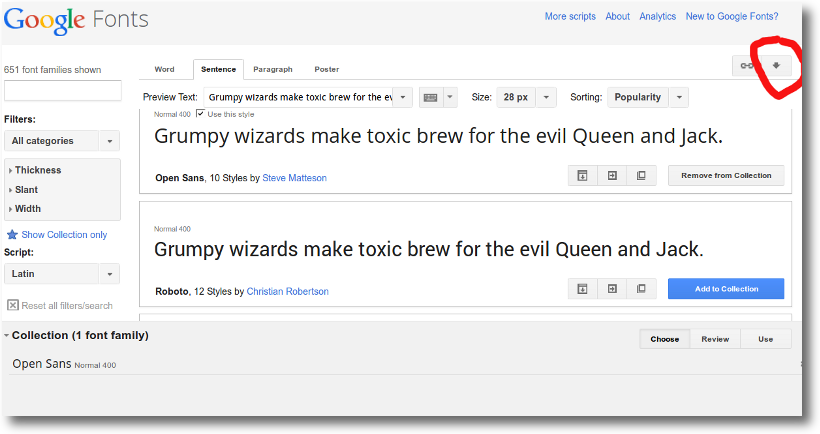
Task: Open the Analytics link
Action: click(x=657, y=16)
